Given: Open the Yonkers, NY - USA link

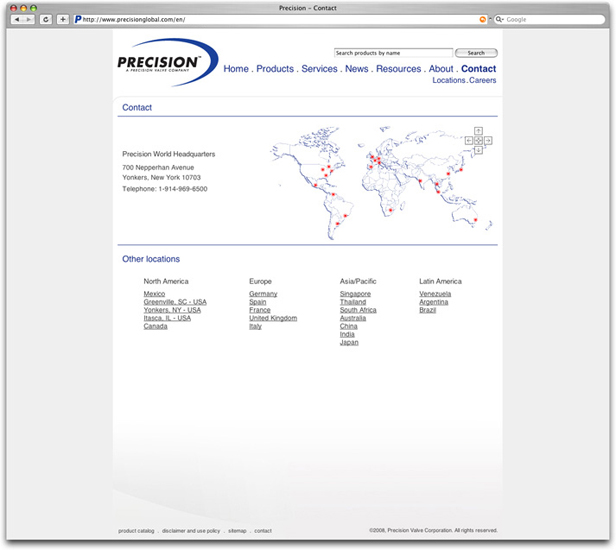Looking at the screenshot, I should click(x=172, y=310).
